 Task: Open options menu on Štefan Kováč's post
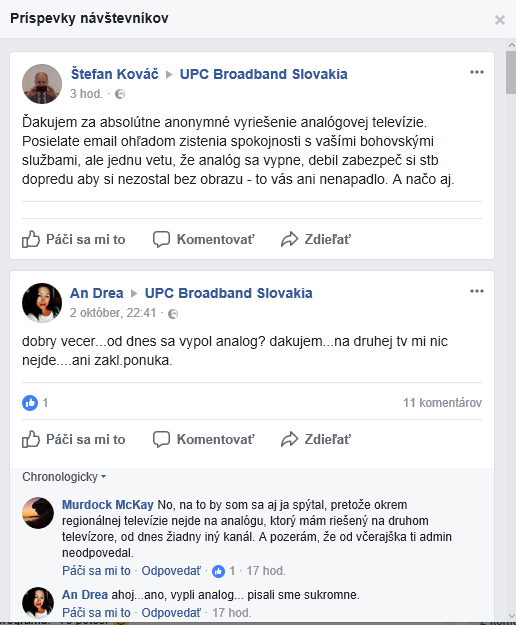click(x=477, y=72)
